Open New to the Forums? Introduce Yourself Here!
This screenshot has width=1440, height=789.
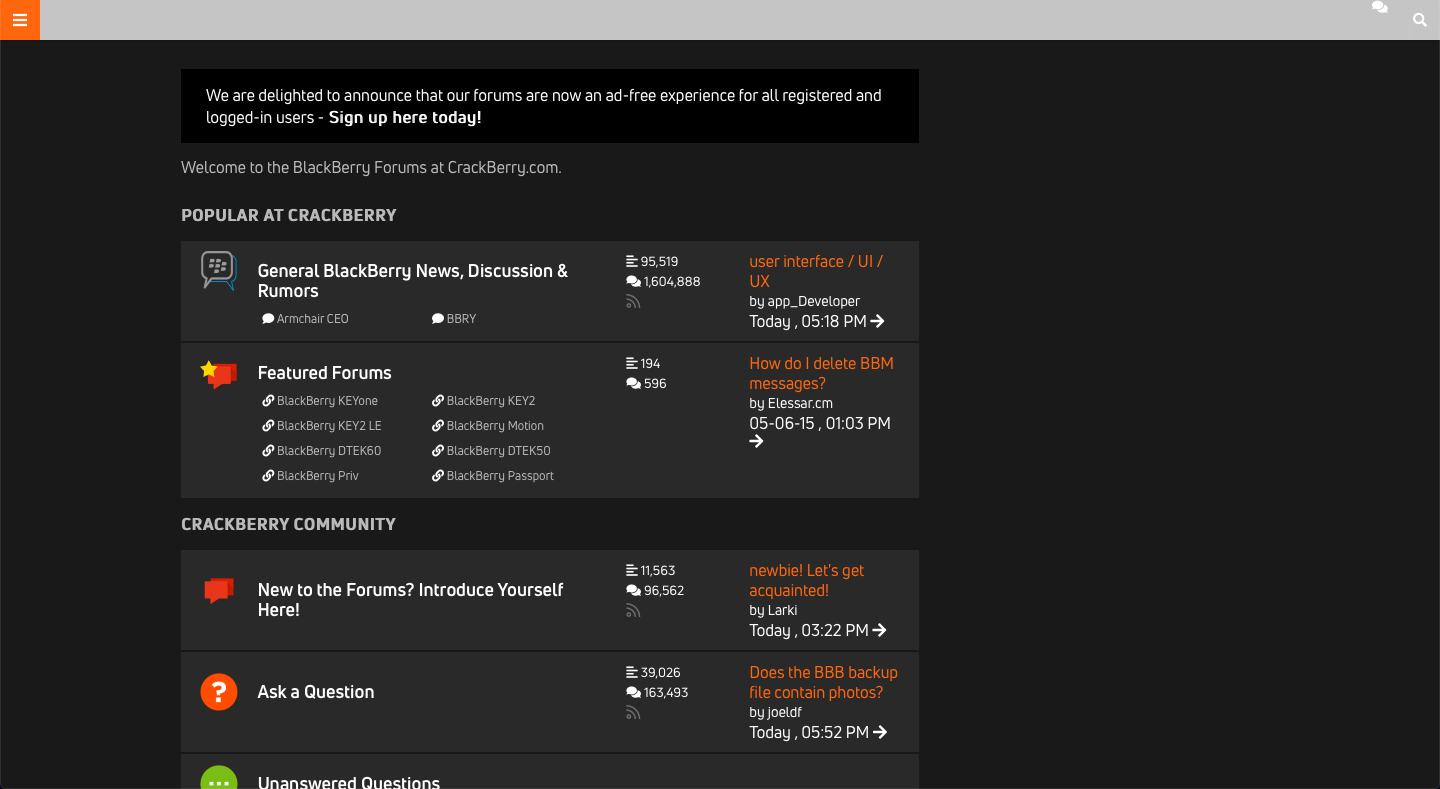coord(410,600)
